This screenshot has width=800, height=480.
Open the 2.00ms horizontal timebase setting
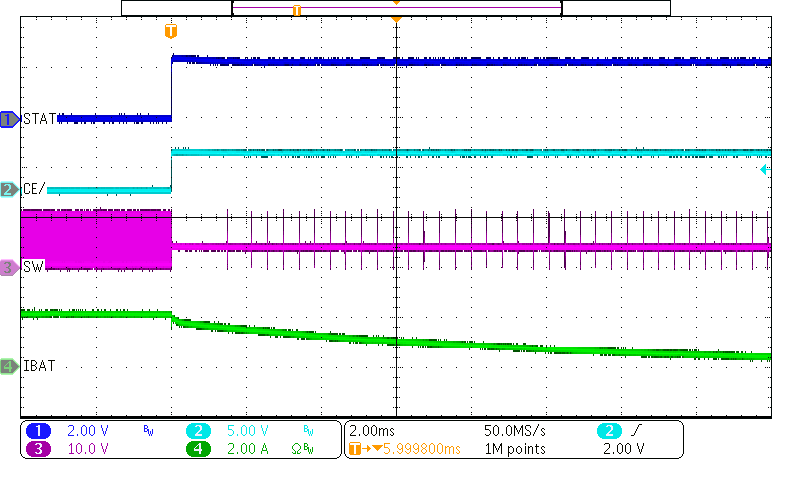[372, 430]
